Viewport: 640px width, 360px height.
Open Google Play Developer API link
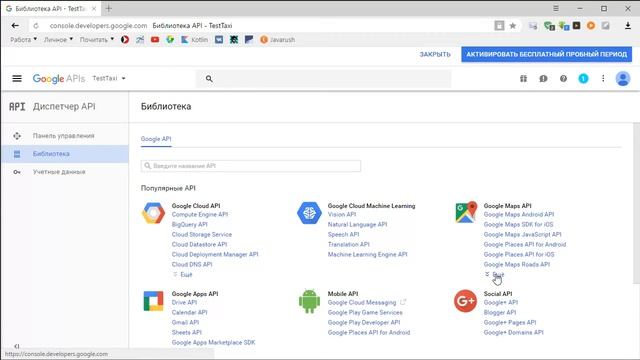click(364, 322)
